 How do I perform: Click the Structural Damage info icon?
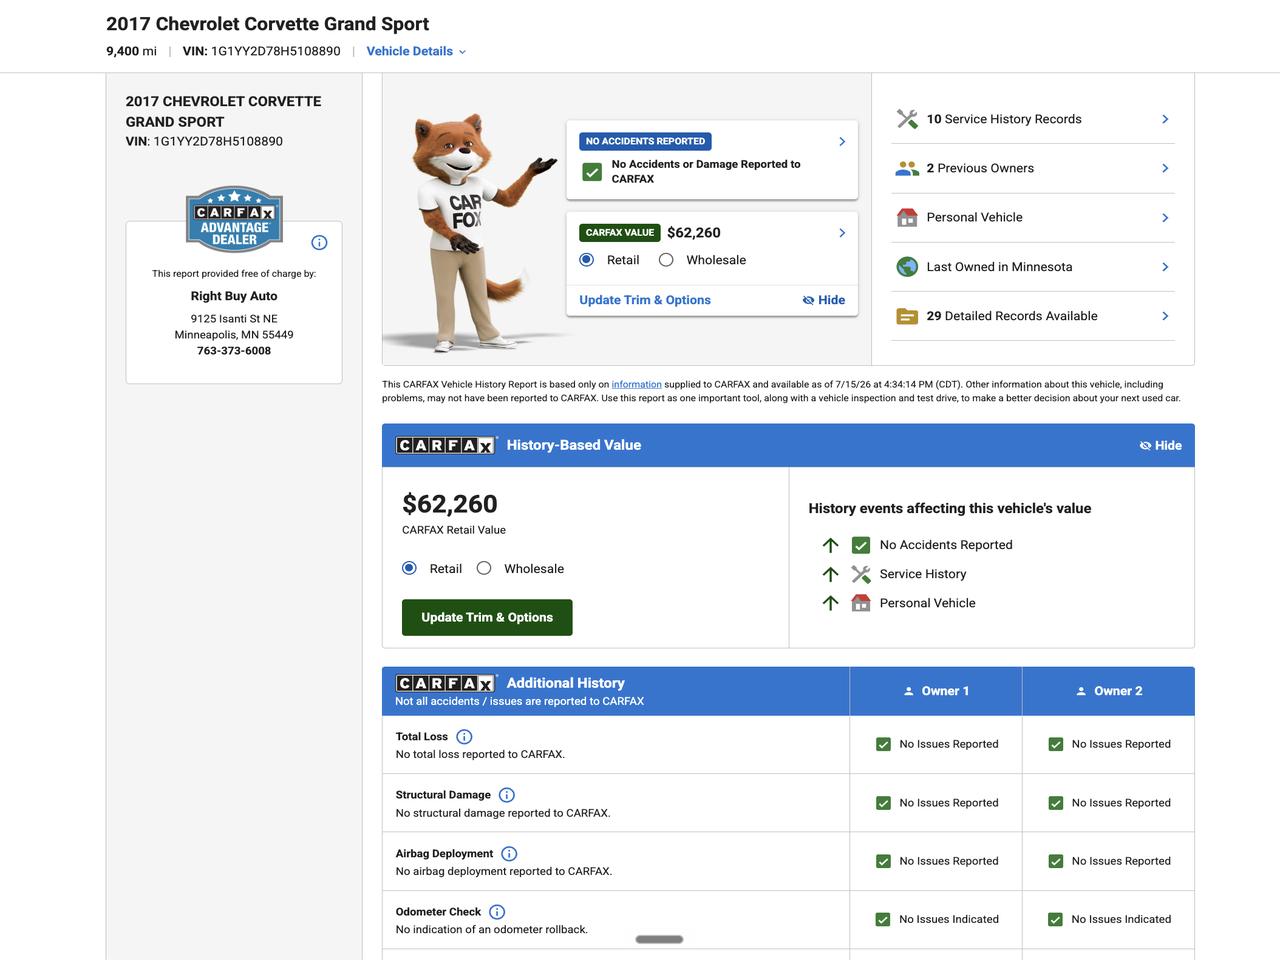click(507, 795)
